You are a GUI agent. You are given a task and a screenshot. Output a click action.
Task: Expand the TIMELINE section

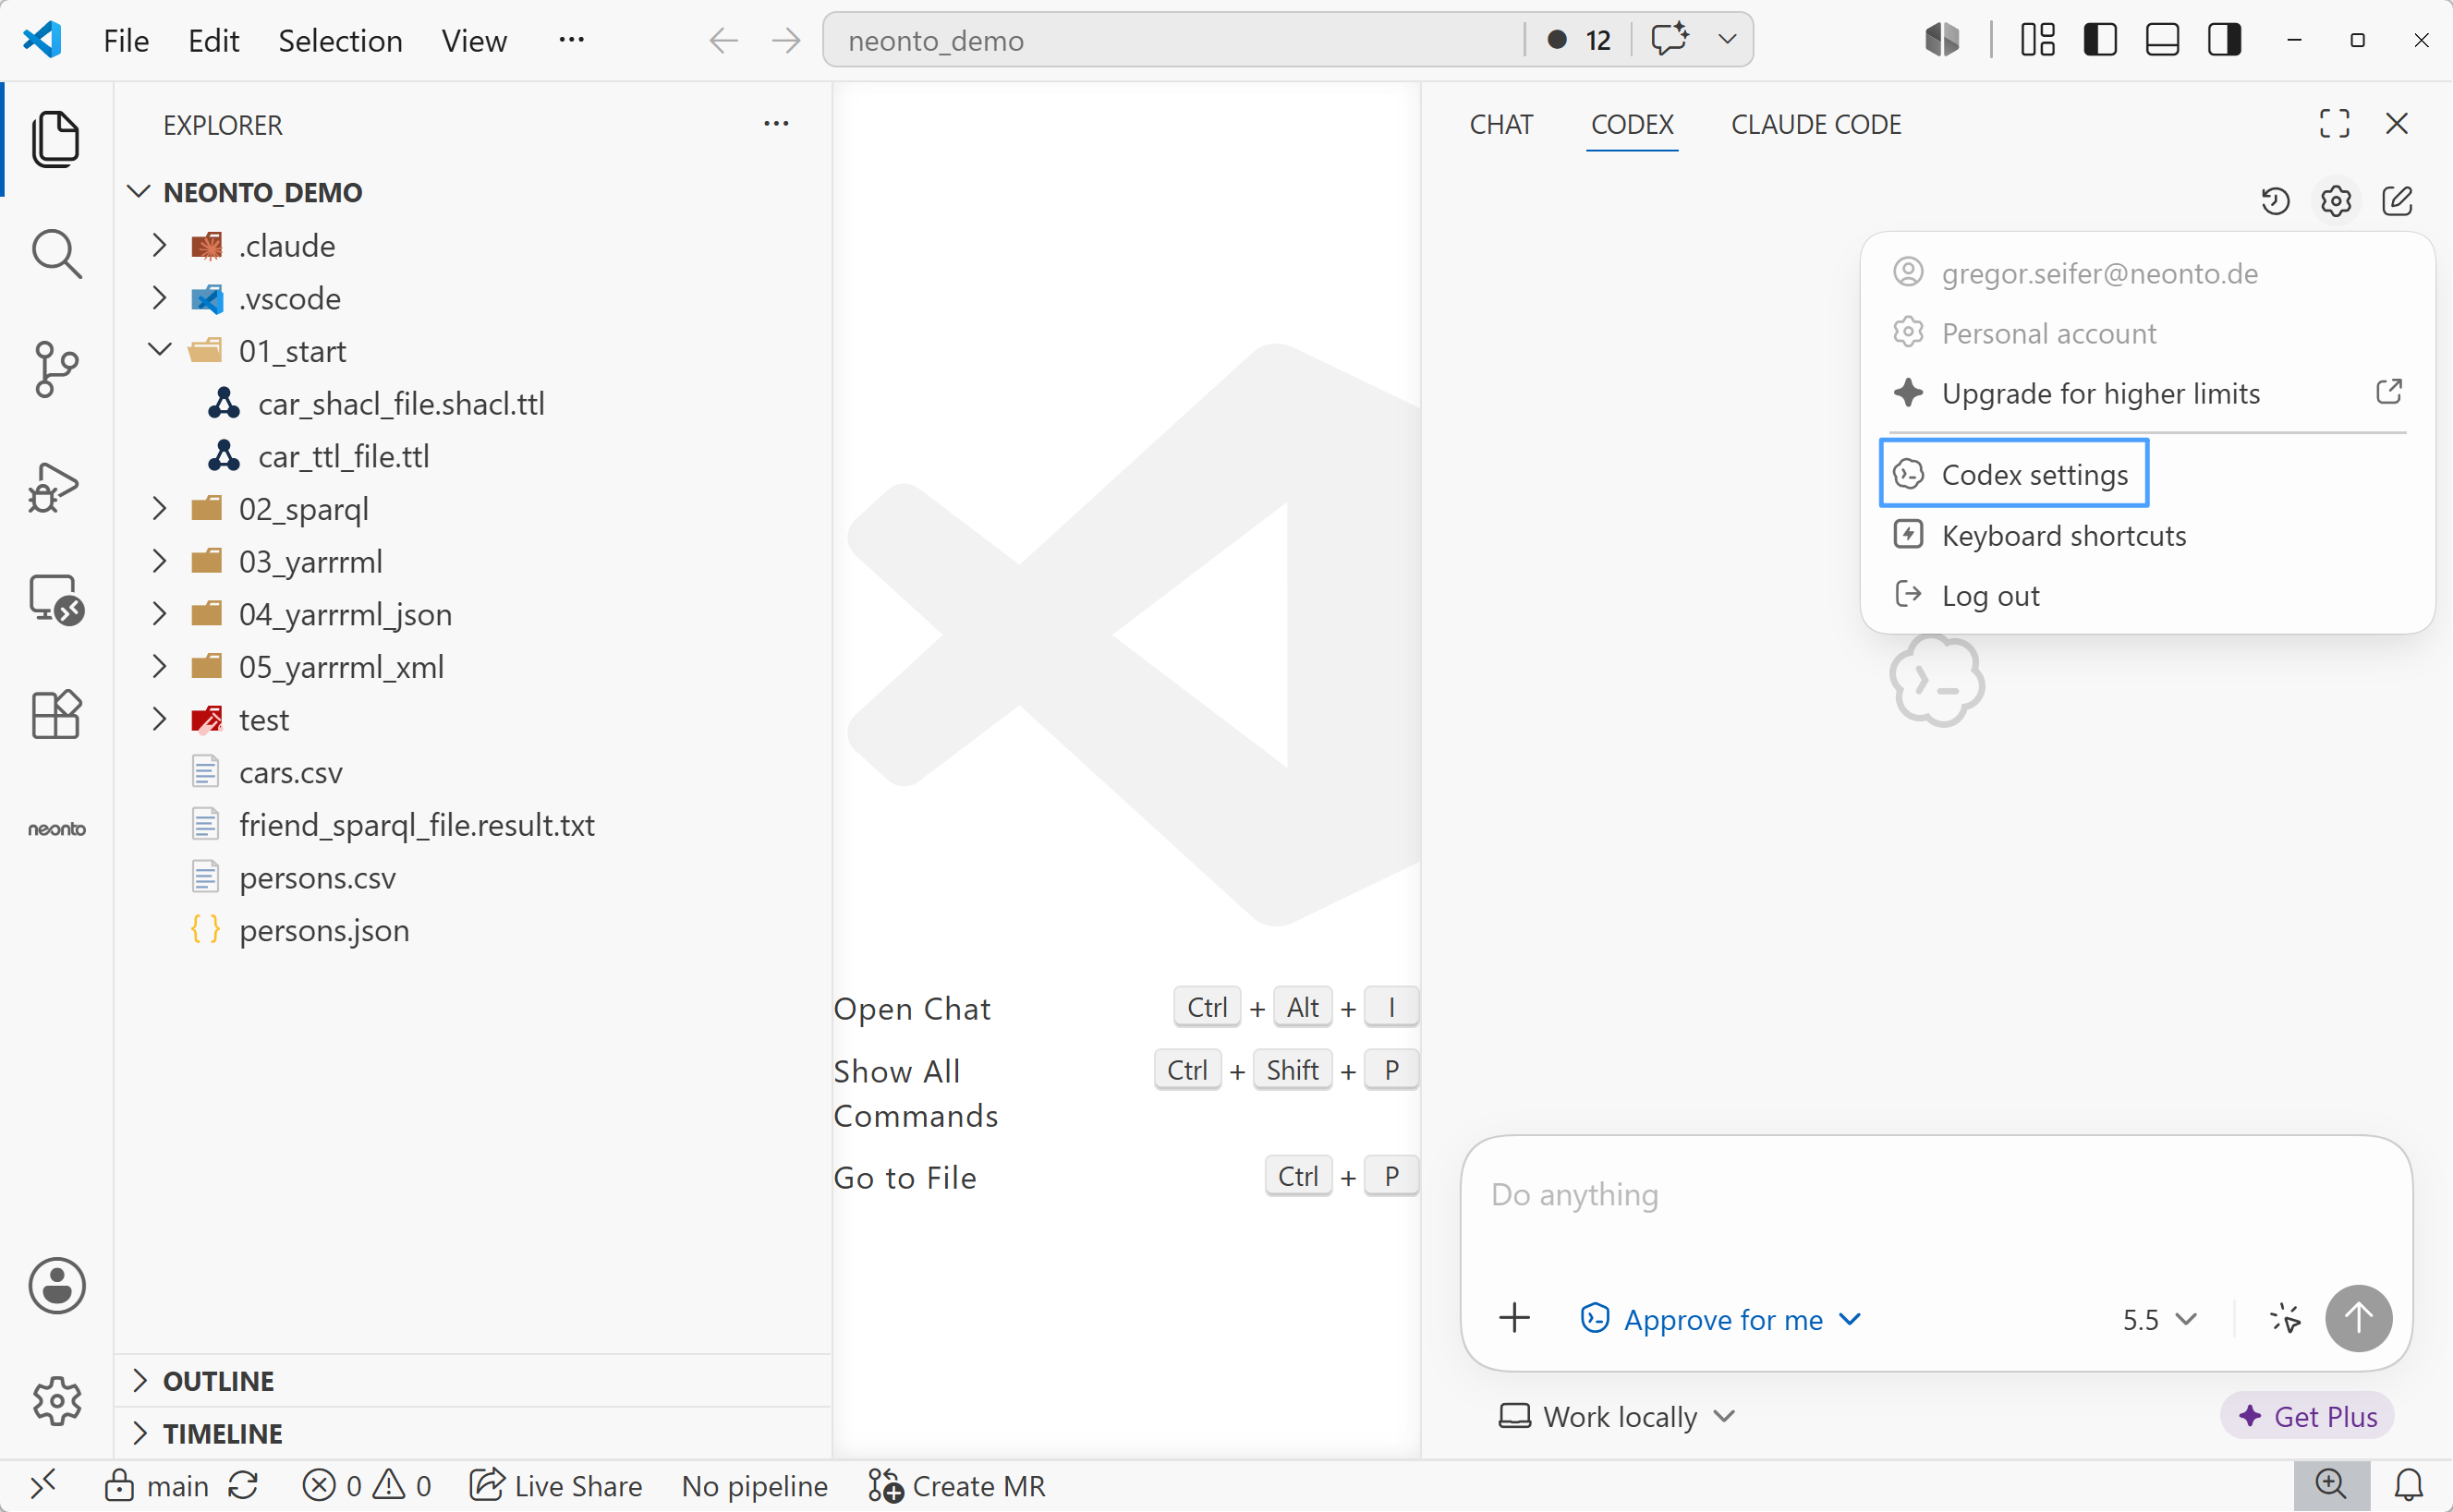(140, 1433)
